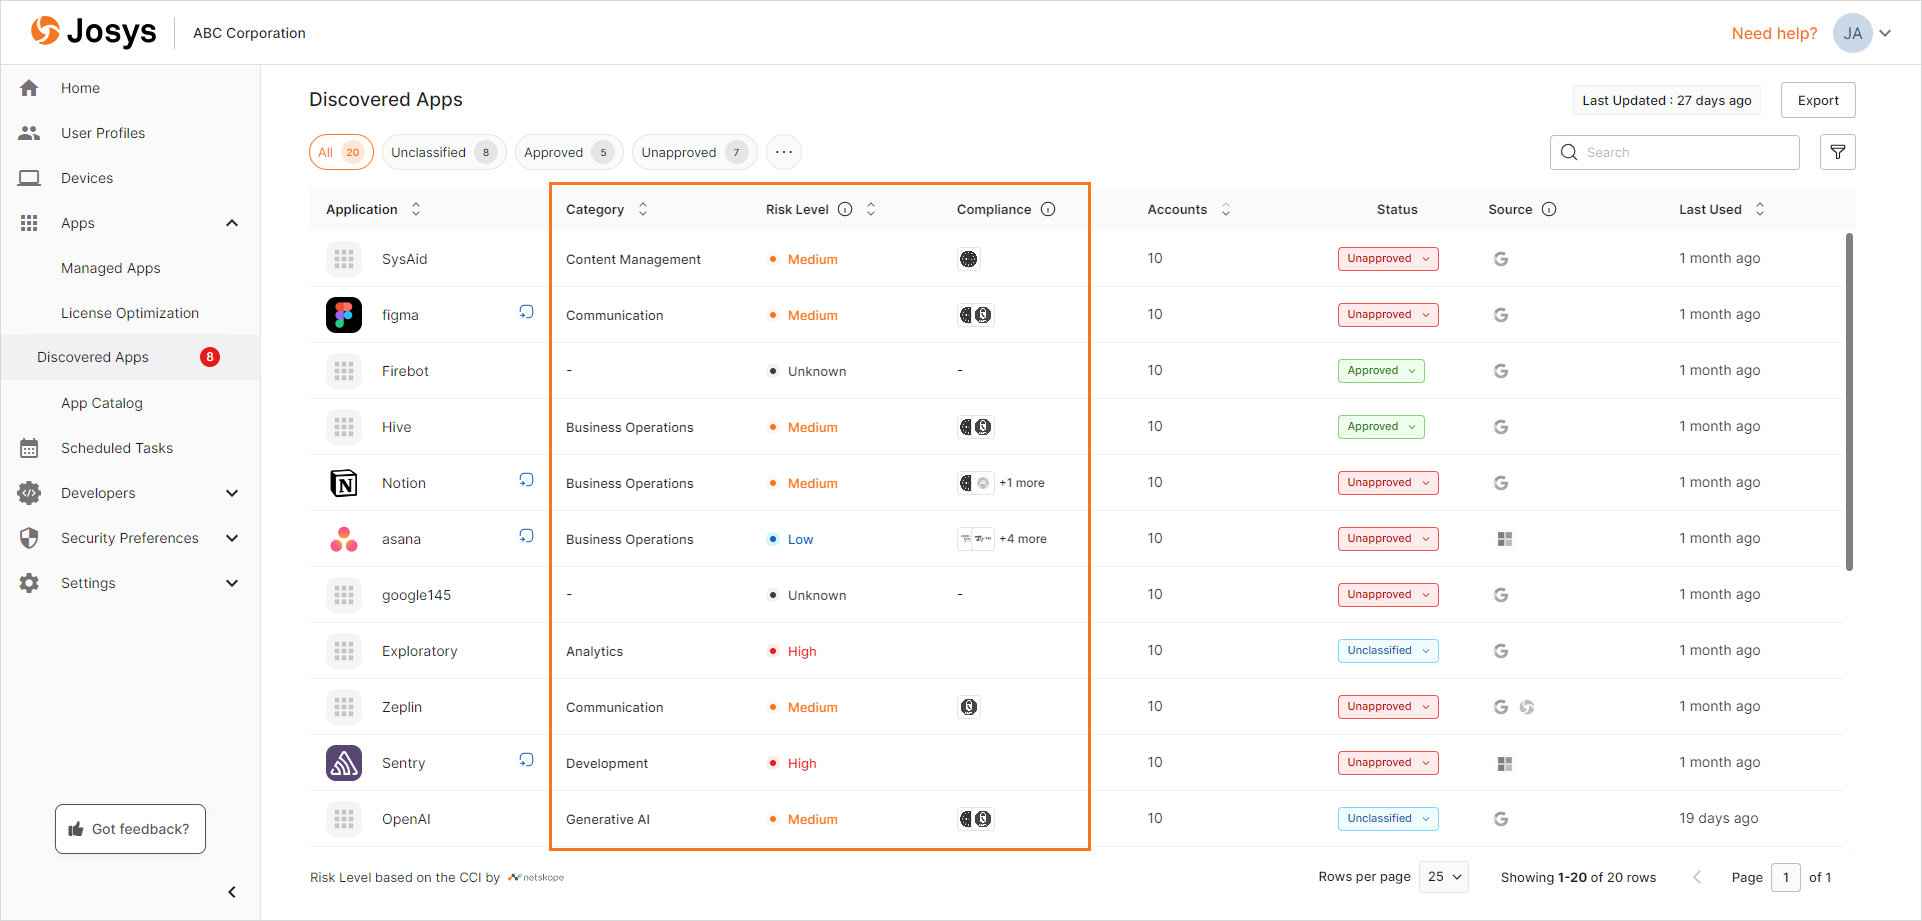Click the table vertical scrollbar
1922x921 pixels.
tap(1849, 402)
